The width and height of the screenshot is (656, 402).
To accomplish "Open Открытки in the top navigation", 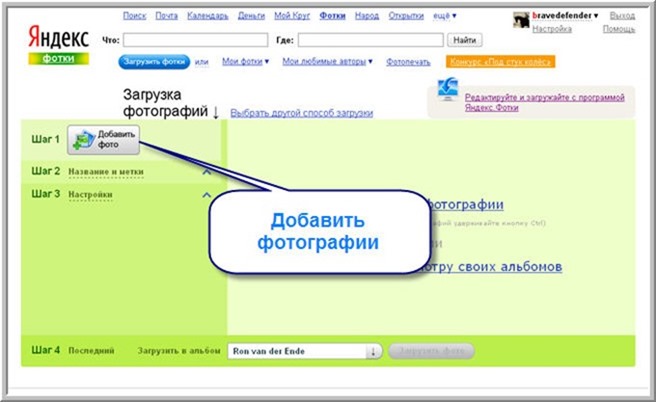I will (406, 16).
